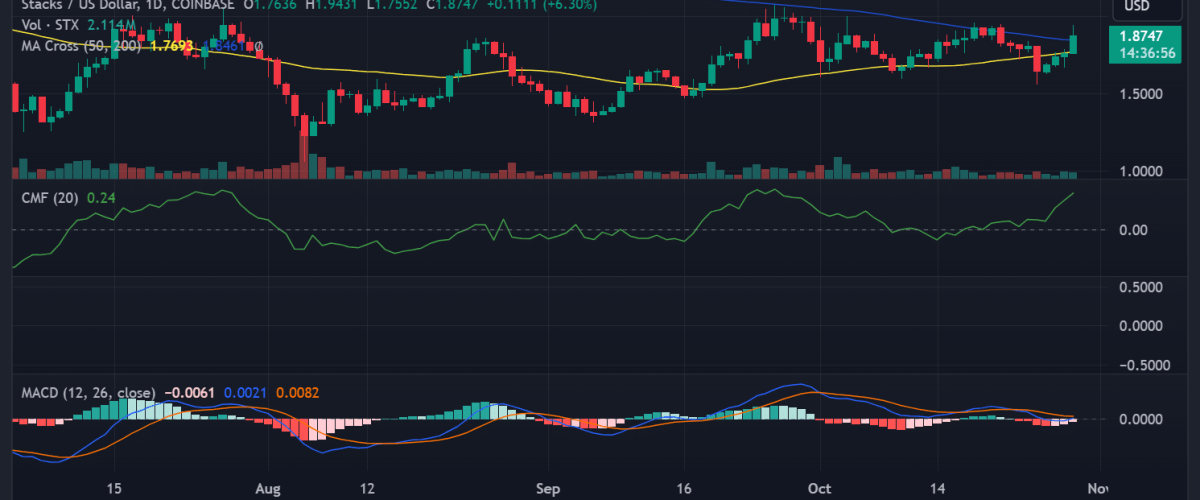This screenshot has width=1200, height=500.
Task: Click the MACD histogram value -0.0061
Action: click(x=190, y=393)
